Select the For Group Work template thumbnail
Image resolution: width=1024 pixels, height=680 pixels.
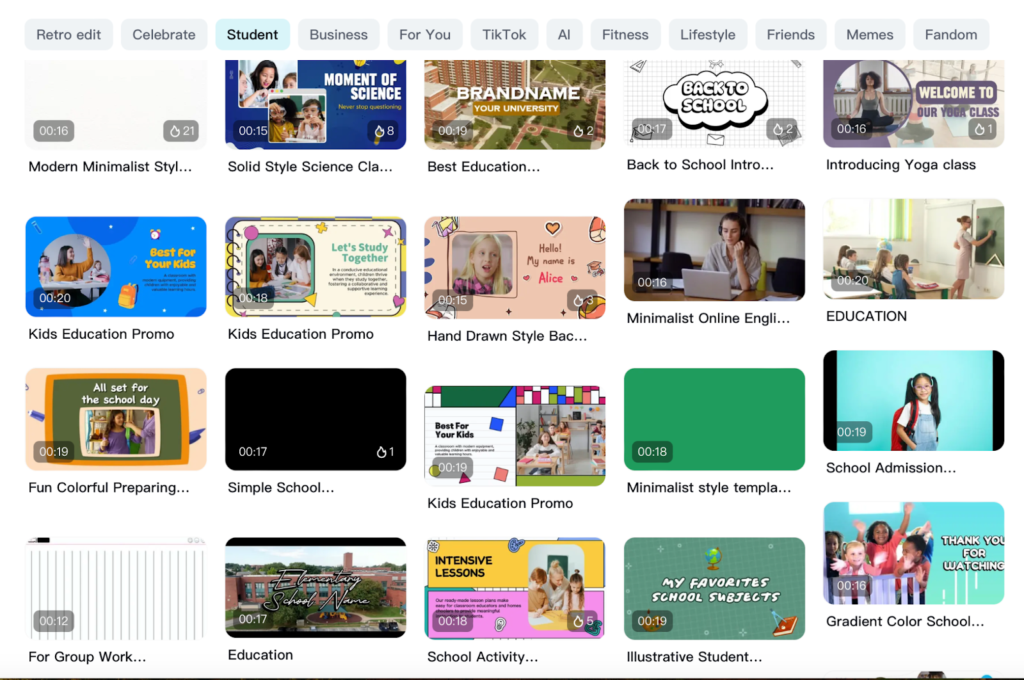point(116,588)
